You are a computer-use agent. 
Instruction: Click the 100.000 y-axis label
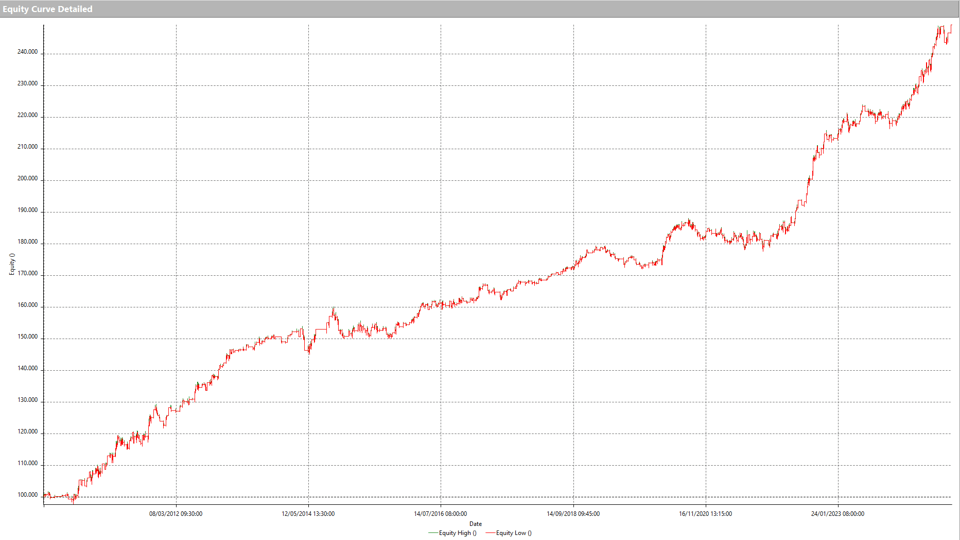27,496
